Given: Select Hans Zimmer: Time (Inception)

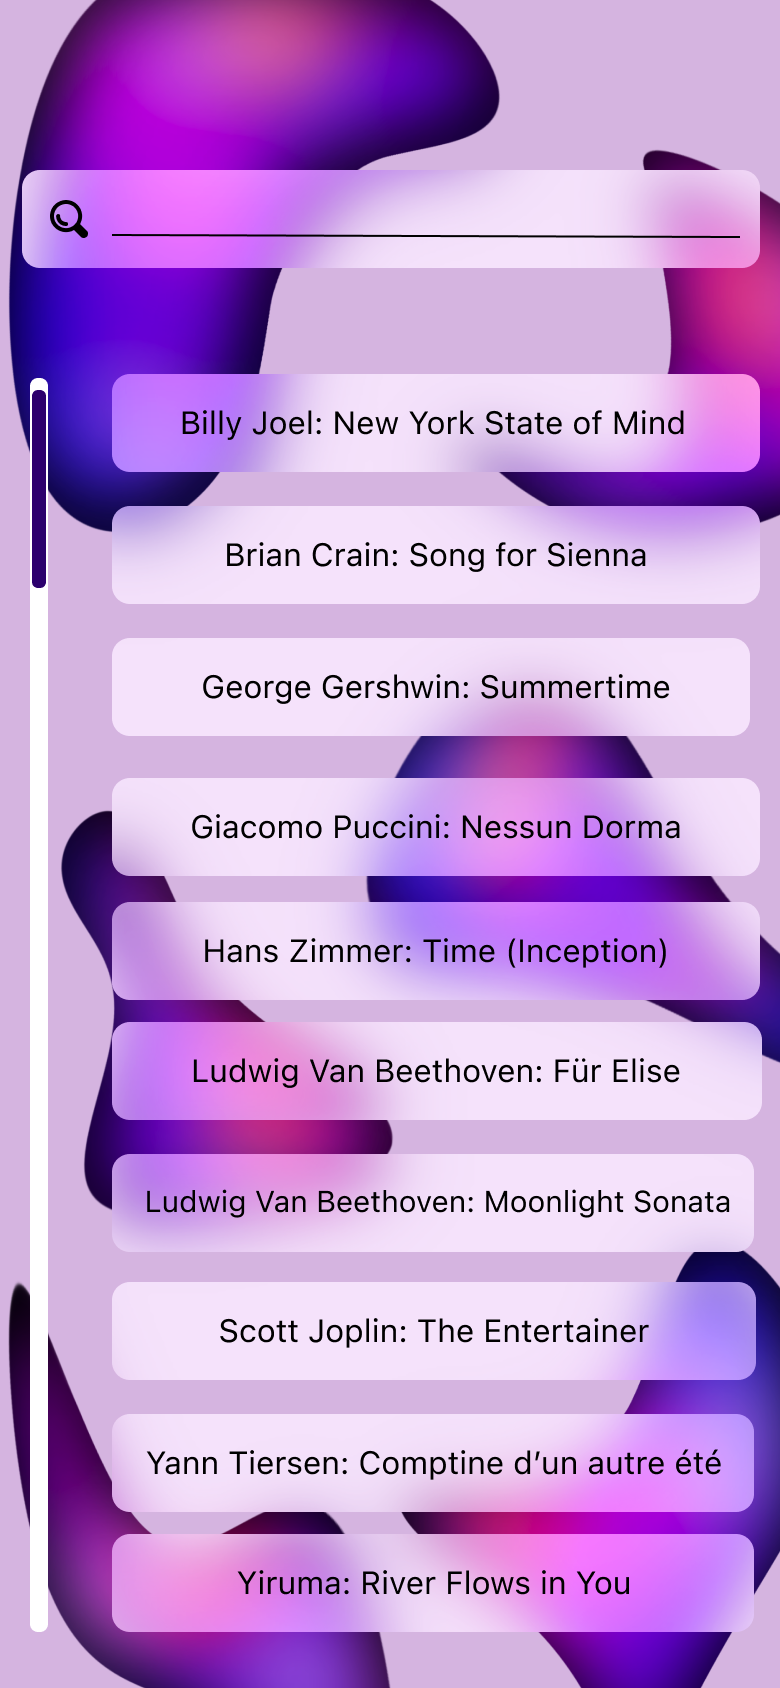Looking at the screenshot, I should (435, 951).
